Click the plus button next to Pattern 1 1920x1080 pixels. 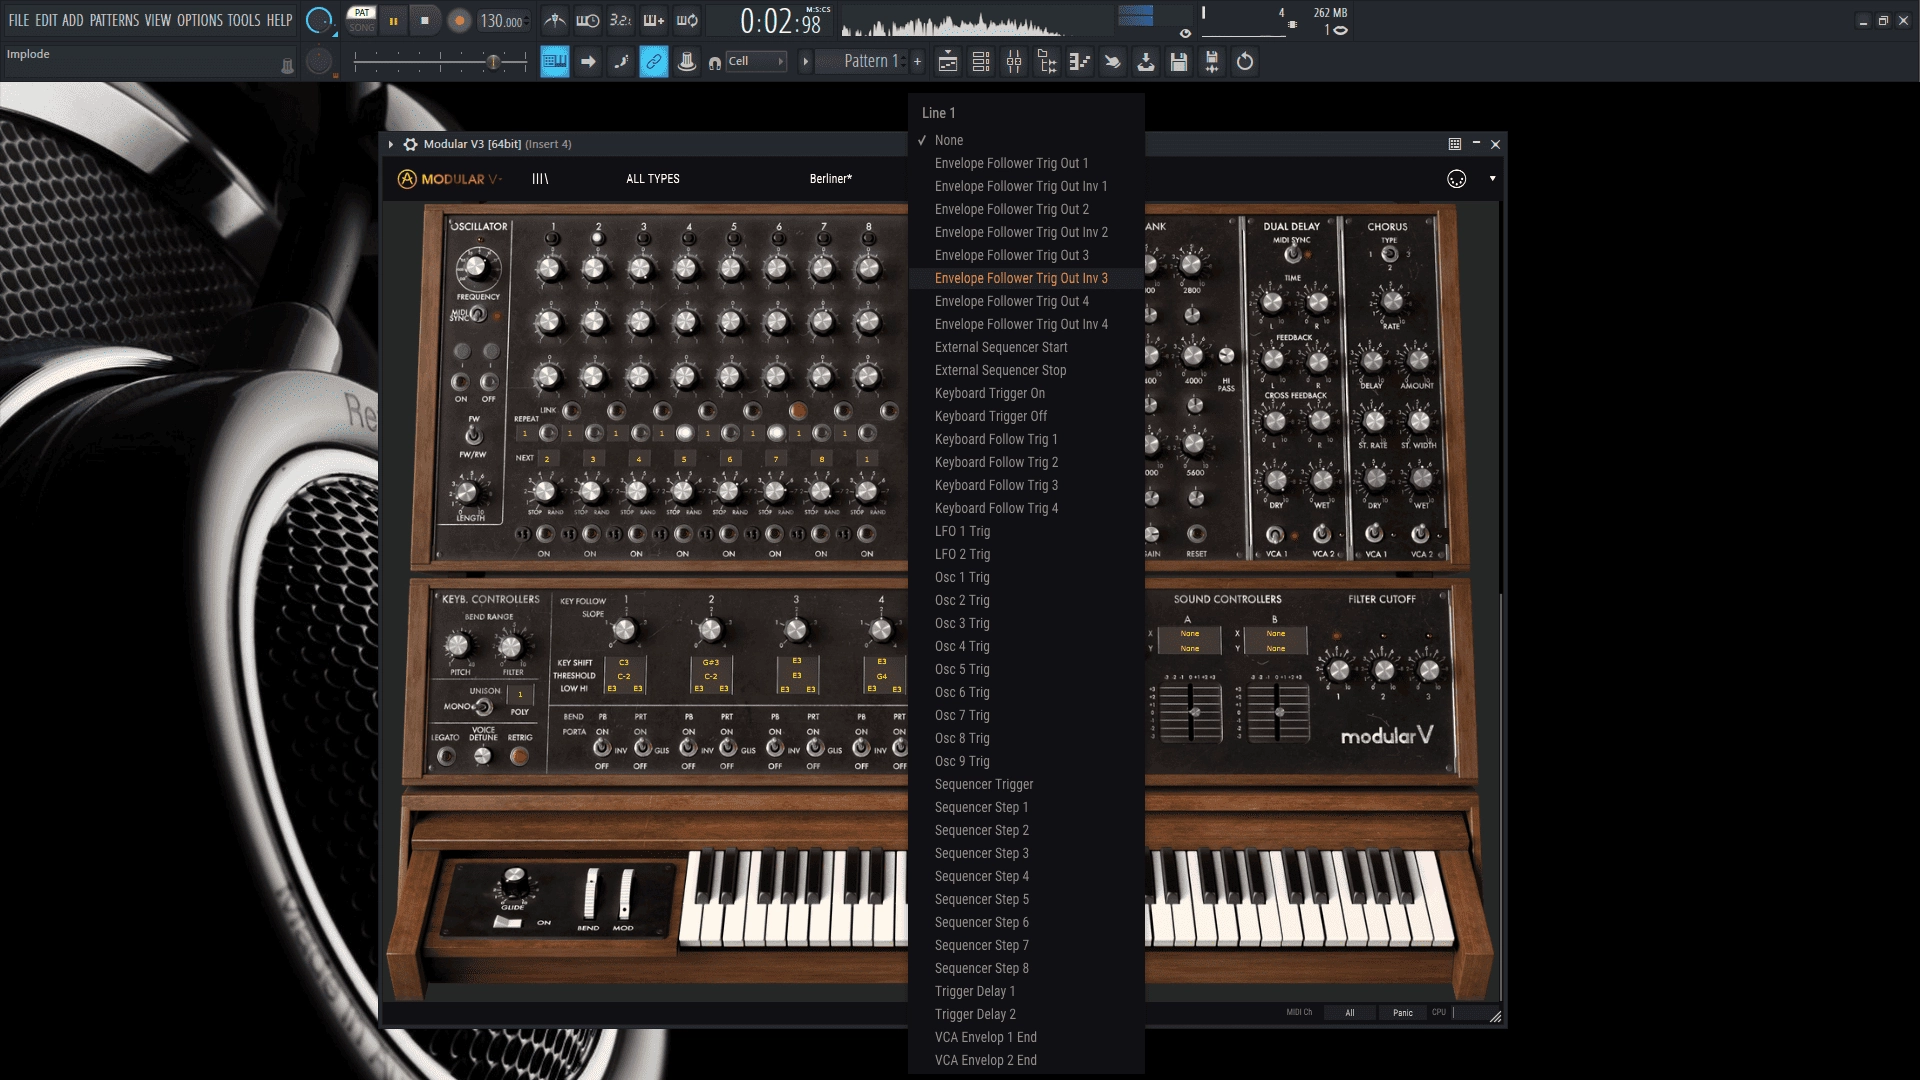[x=918, y=62]
